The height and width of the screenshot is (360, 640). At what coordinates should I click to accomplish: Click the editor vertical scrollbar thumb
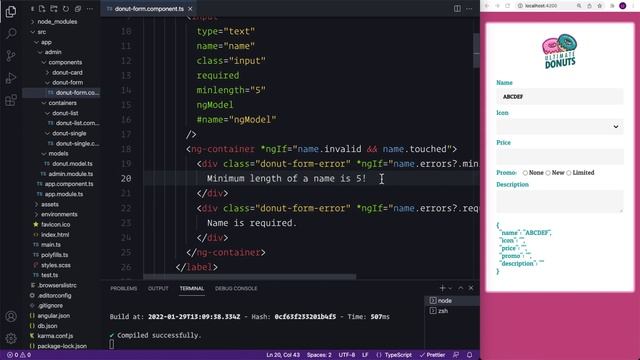[x=476, y=50]
